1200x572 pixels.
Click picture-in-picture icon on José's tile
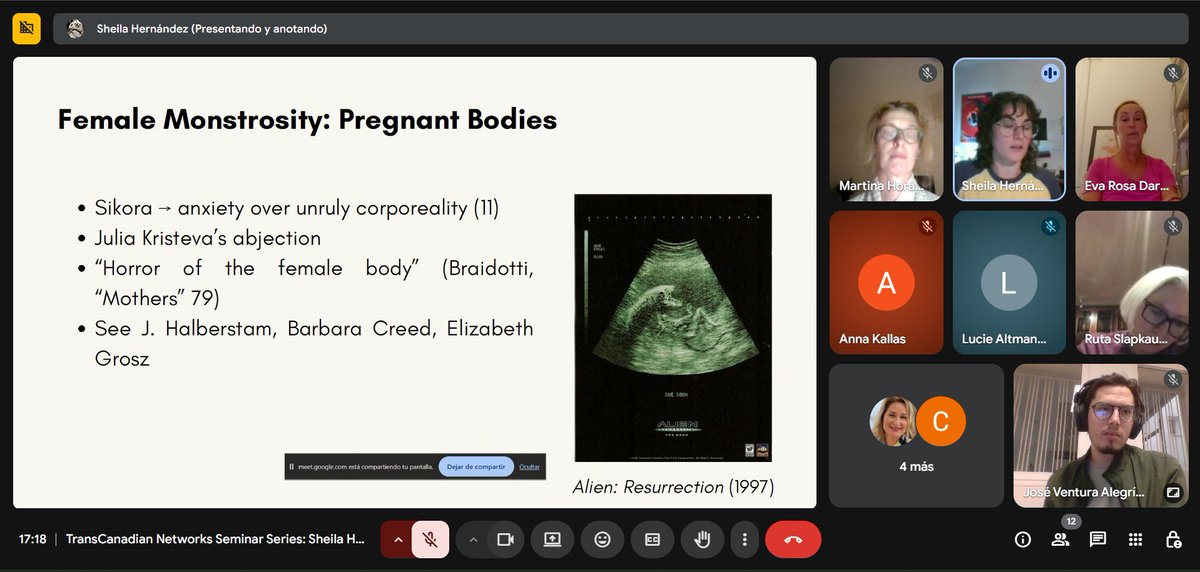coord(1172,492)
